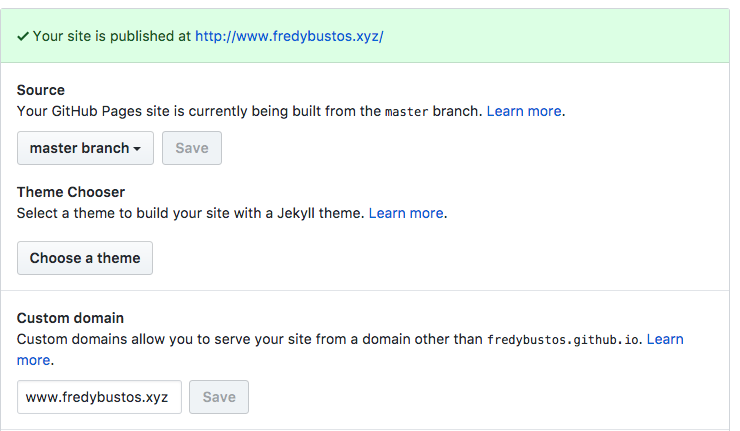The image size is (740, 431).
Task: Open Learn more link in Source section
Action: click(x=523, y=111)
